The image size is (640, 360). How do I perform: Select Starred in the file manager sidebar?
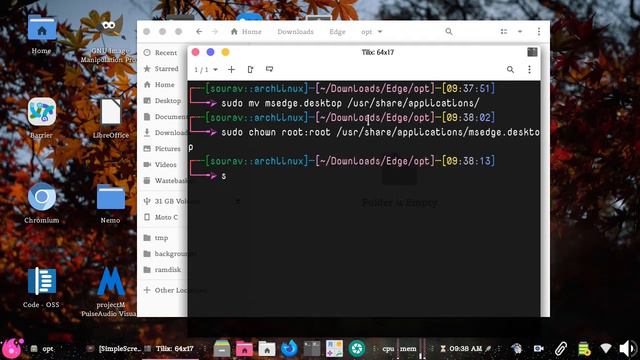pyautogui.click(x=162, y=69)
